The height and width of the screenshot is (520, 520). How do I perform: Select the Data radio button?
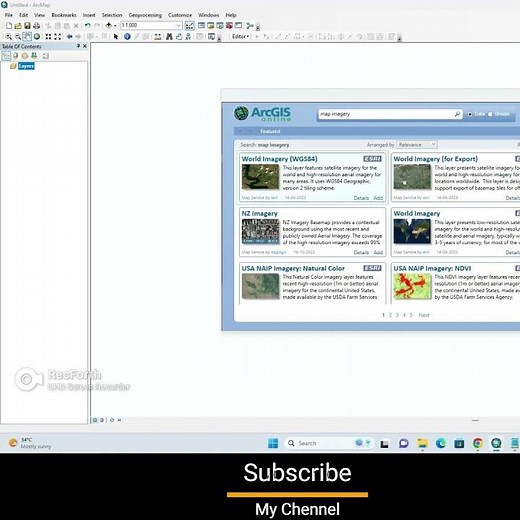[470, 114]
